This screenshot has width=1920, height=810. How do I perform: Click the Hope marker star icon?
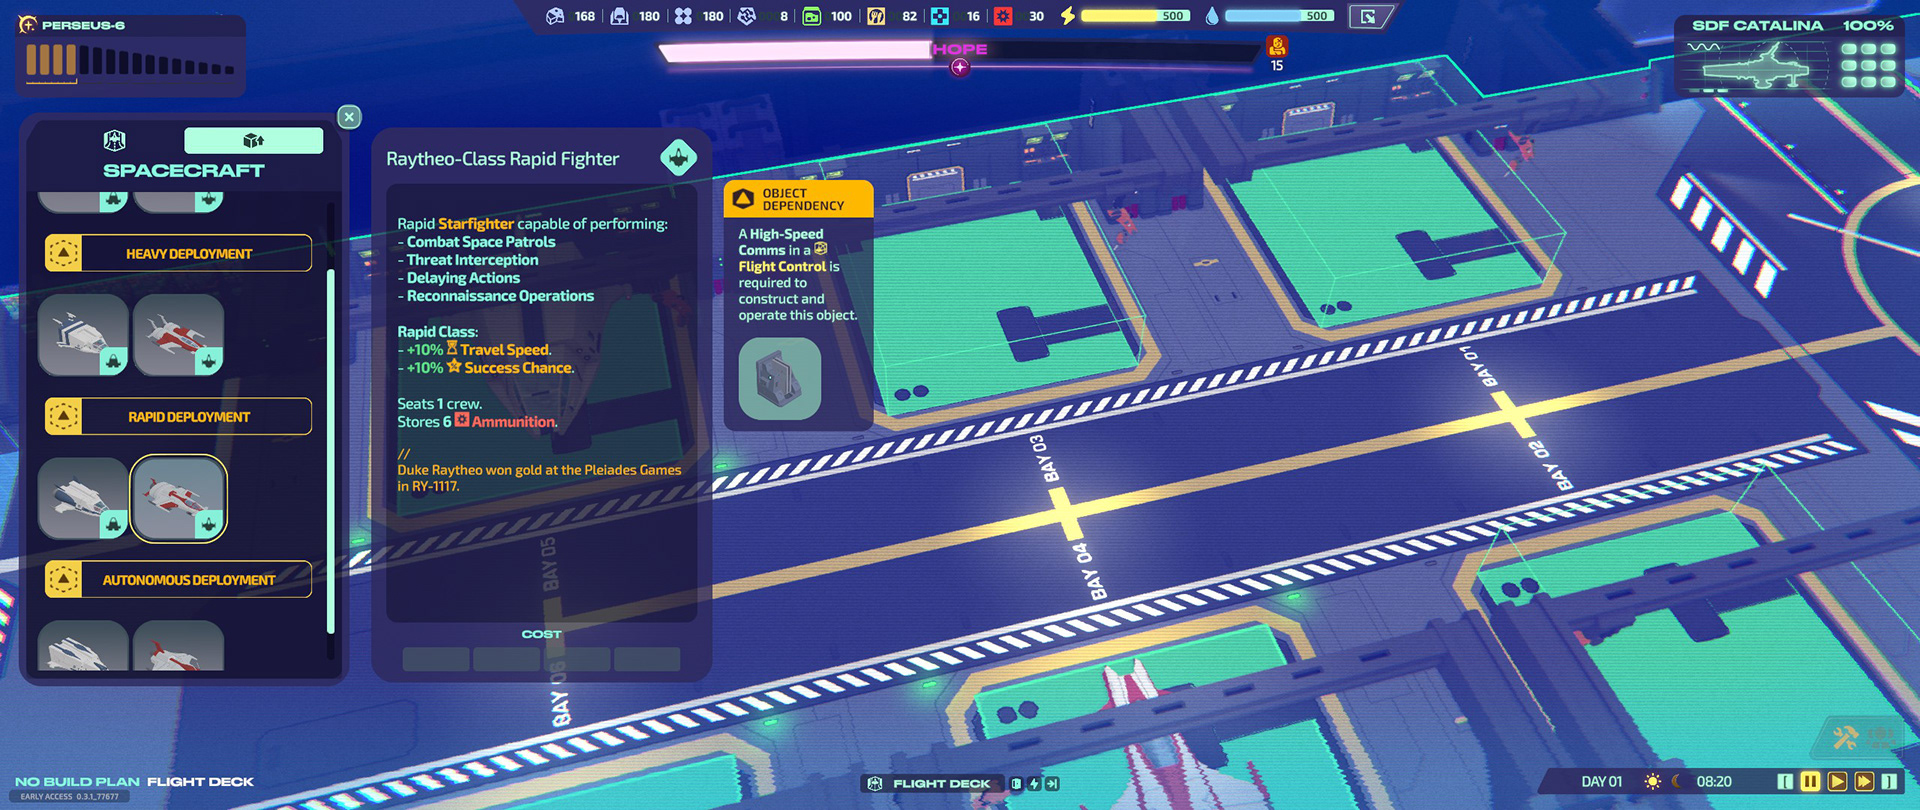[x=960, y=67]
